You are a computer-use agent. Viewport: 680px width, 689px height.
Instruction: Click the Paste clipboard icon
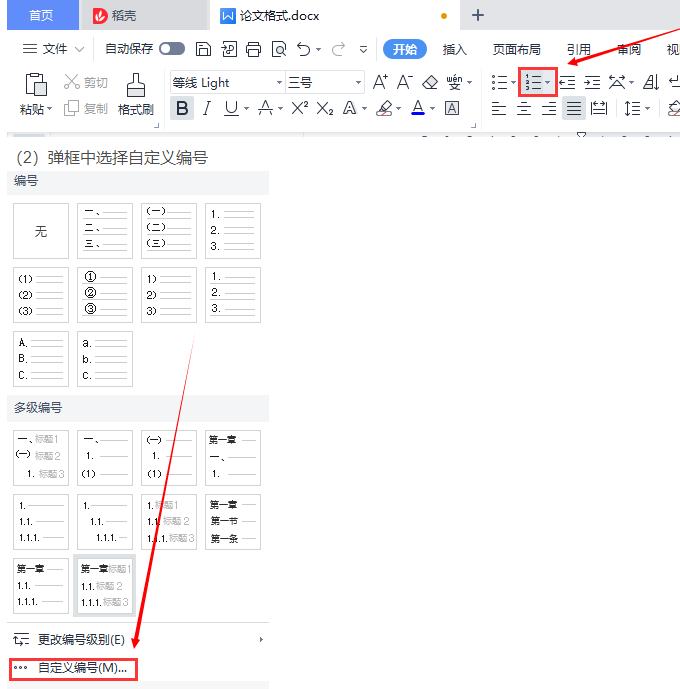tap(36, 84)
